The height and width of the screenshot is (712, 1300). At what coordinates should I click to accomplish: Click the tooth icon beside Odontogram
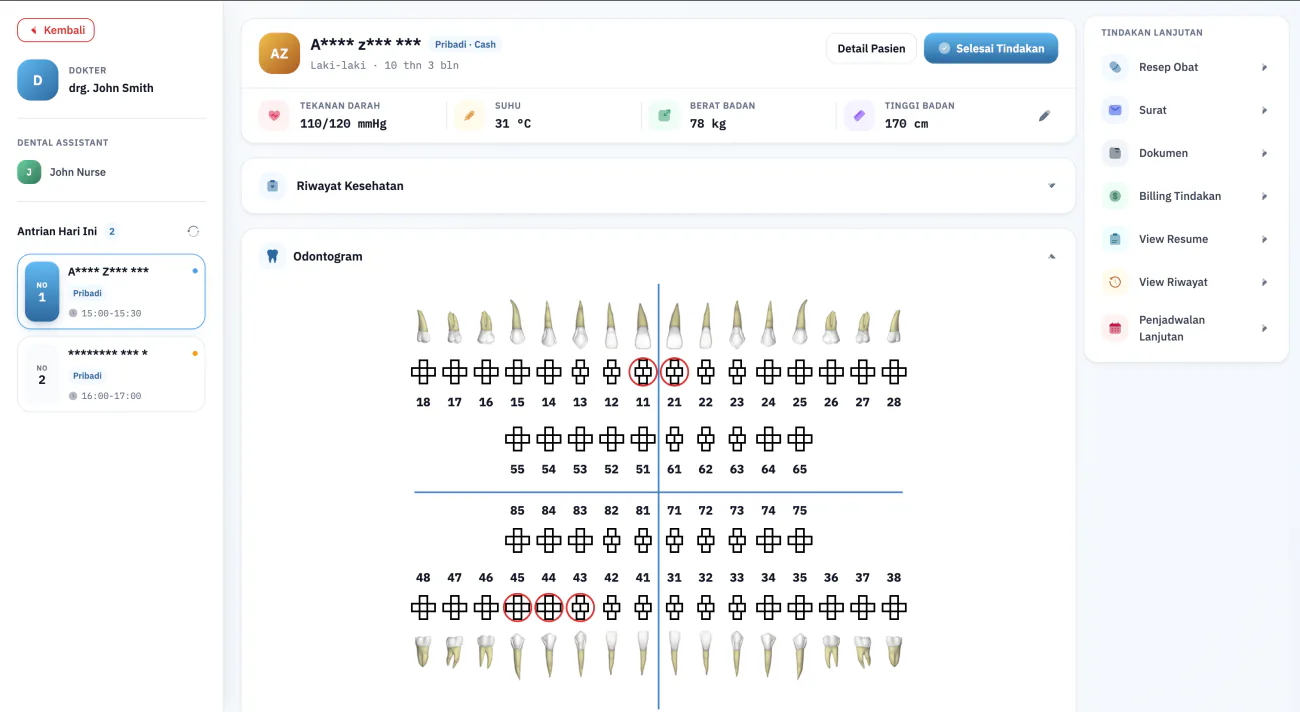(x=271, y=256)
